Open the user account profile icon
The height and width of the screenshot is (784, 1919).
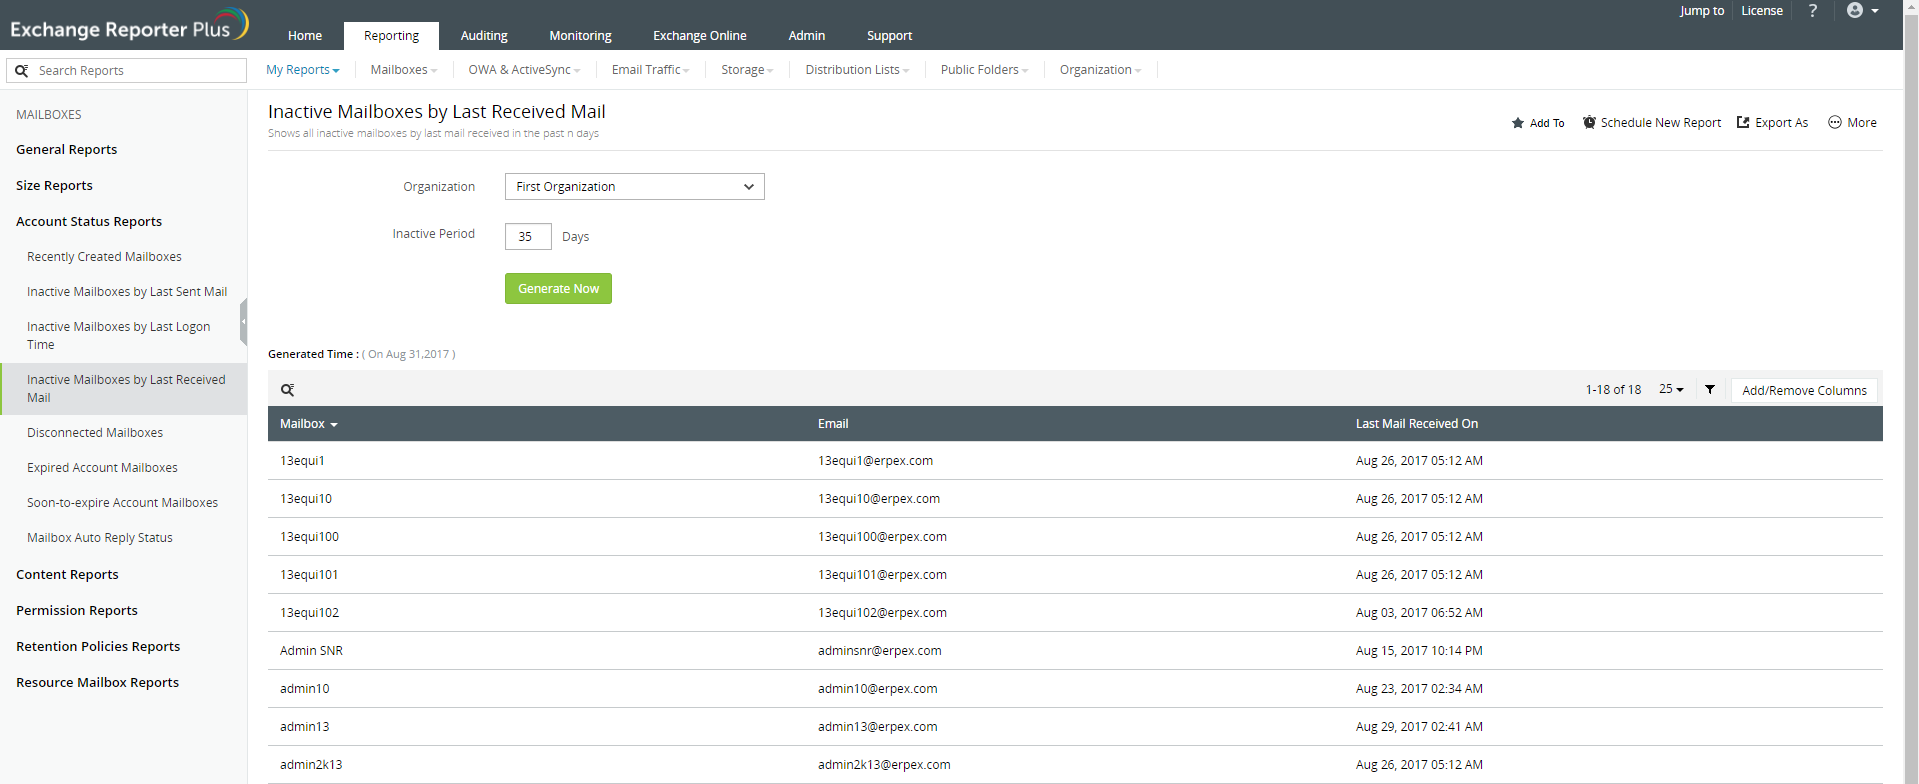pyautogui.click(x=1855, y=11)
